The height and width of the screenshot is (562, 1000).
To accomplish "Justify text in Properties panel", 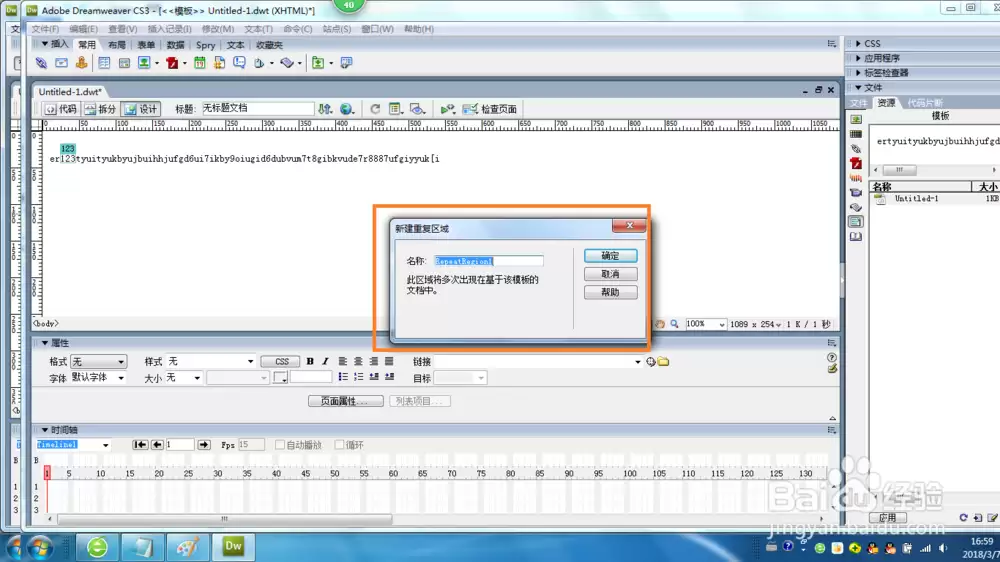I will click(x=389, y=361).
